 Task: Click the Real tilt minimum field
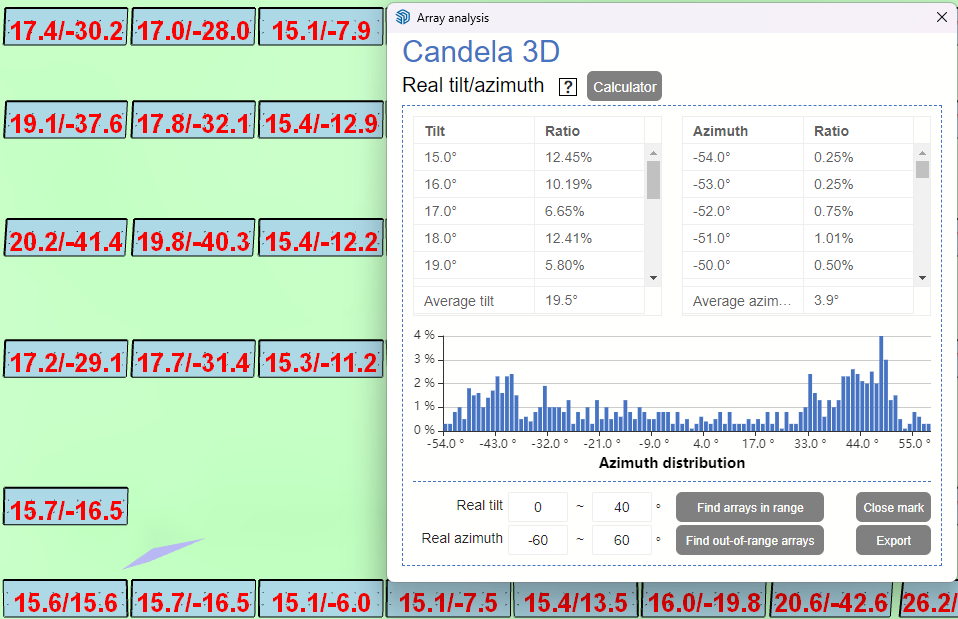tap(538, 507)
